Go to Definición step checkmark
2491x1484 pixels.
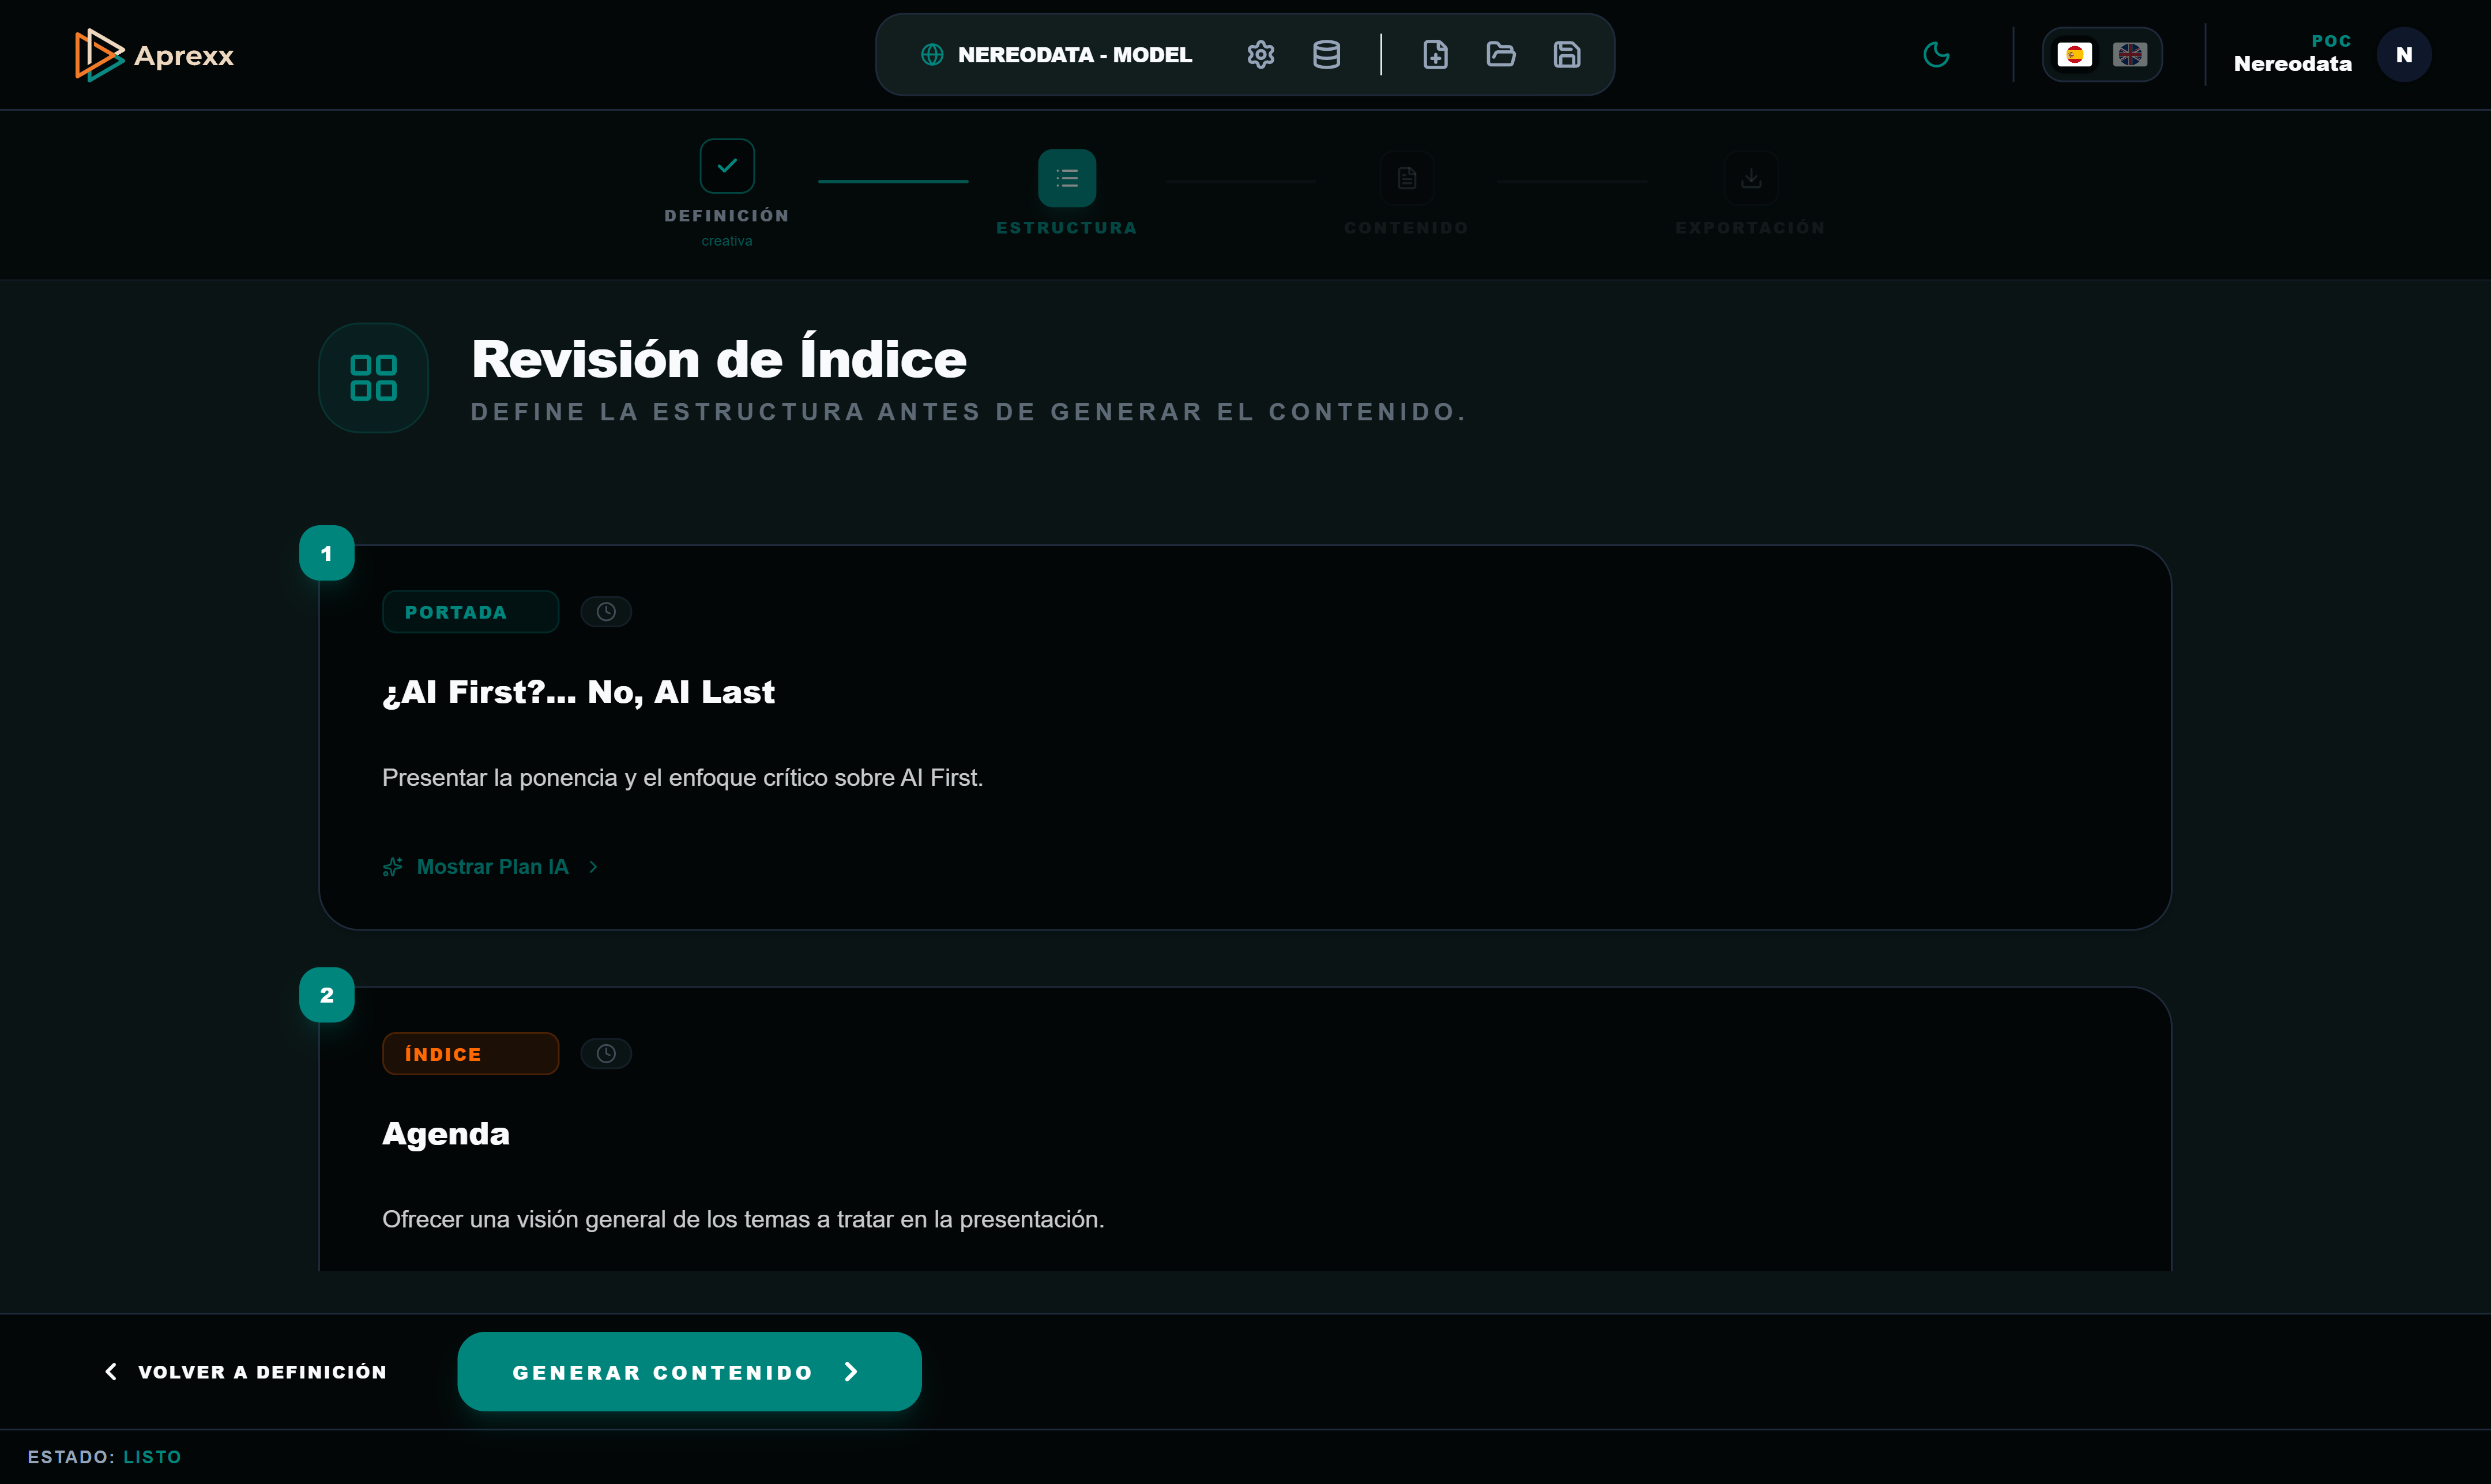pos(727,166)
